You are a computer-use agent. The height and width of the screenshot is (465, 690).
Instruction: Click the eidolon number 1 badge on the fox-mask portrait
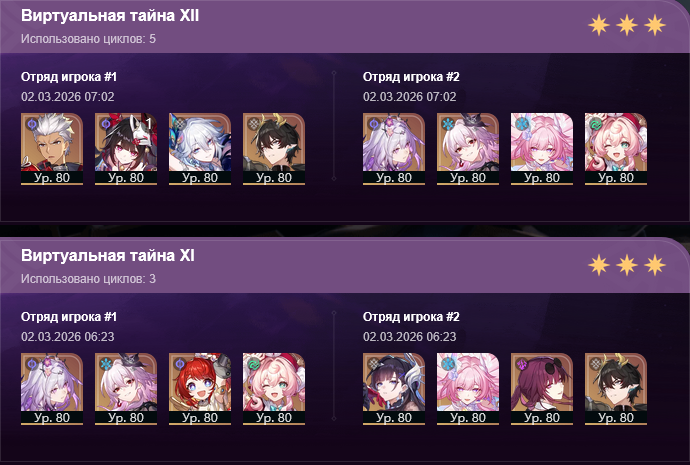pos(148,124)
